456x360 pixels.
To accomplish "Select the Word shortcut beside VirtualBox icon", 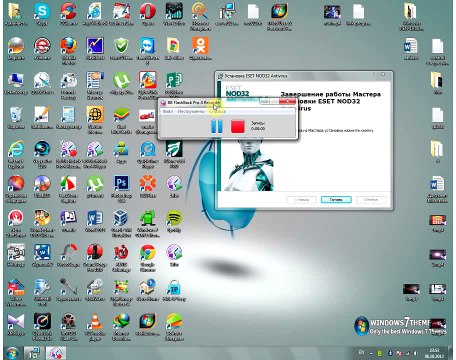I will [x=95, y=221].
